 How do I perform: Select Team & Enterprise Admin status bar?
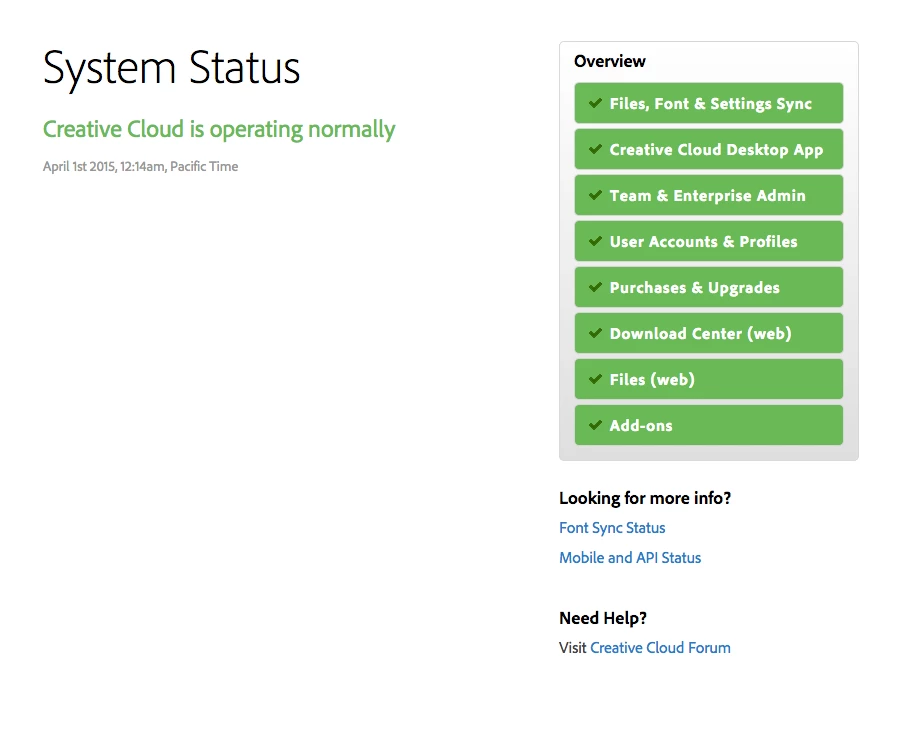click(x=708, y=195)
